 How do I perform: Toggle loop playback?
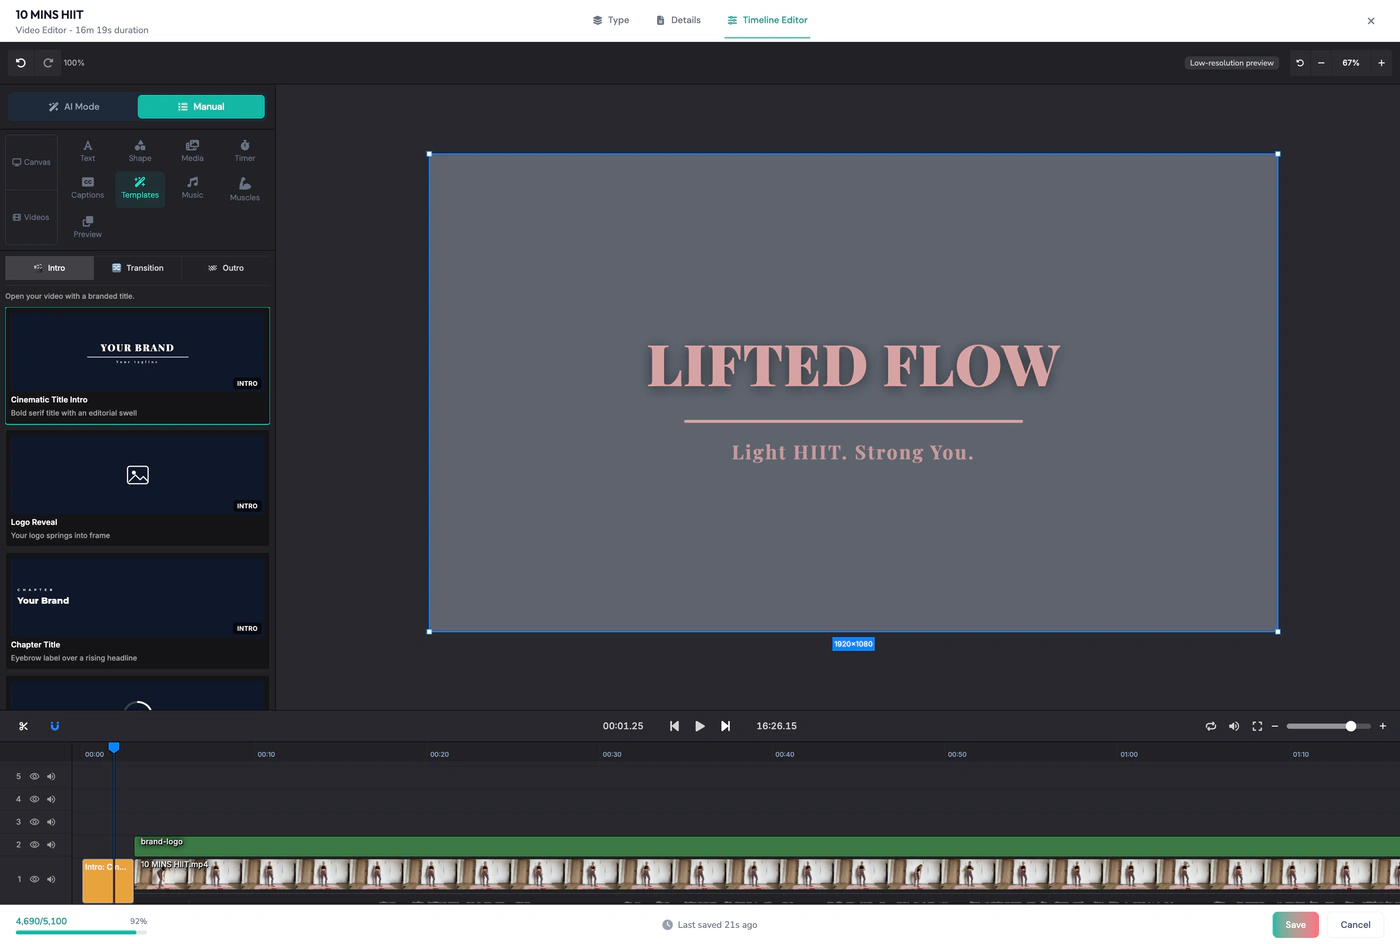pos(1211,726)
